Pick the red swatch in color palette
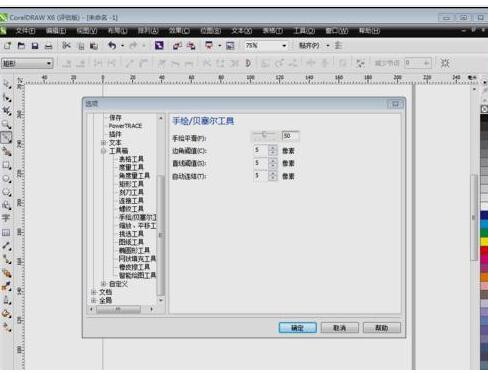Screen dimensions: 488x373 click(x=484, y=250)
